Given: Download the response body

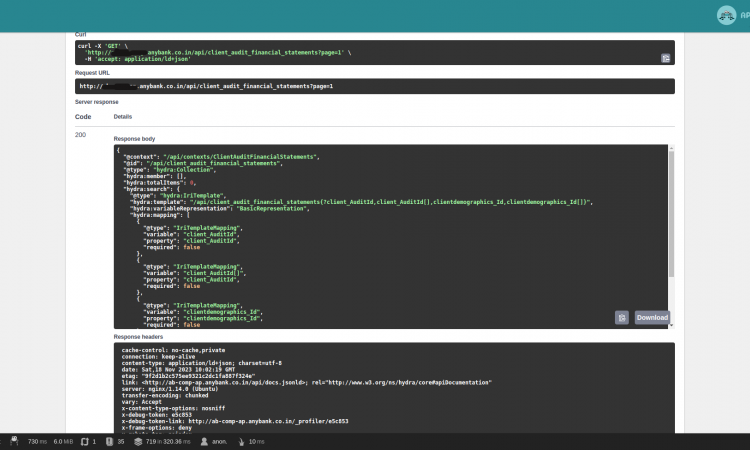Looking at the screenshot, I should [x=652, y=318].
